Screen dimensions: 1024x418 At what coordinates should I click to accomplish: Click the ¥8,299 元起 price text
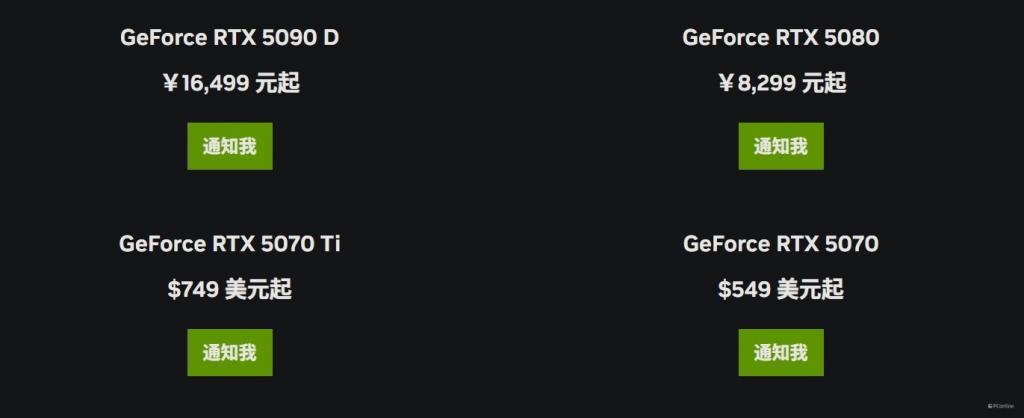pyautogui.click(x=782, y=84)
